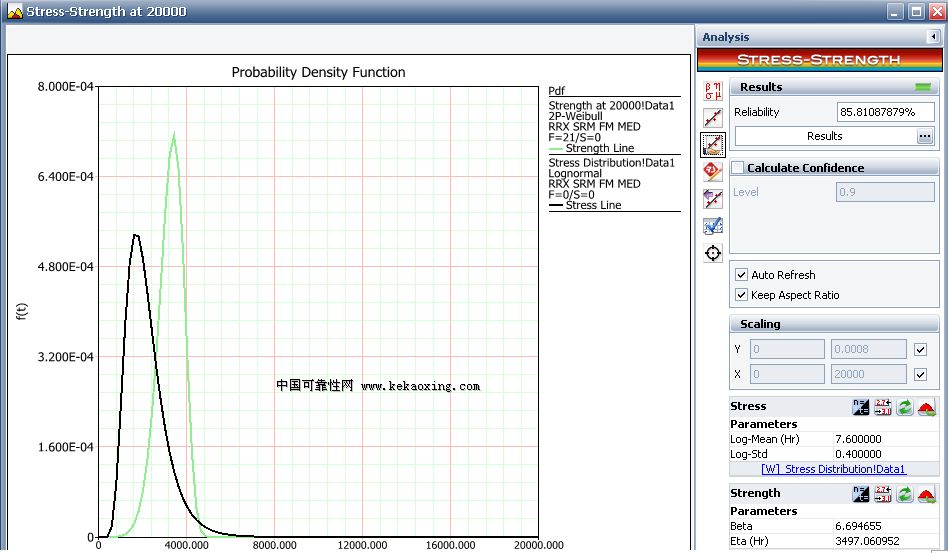Click the Analysis panel title

click(x=726, y=37)
